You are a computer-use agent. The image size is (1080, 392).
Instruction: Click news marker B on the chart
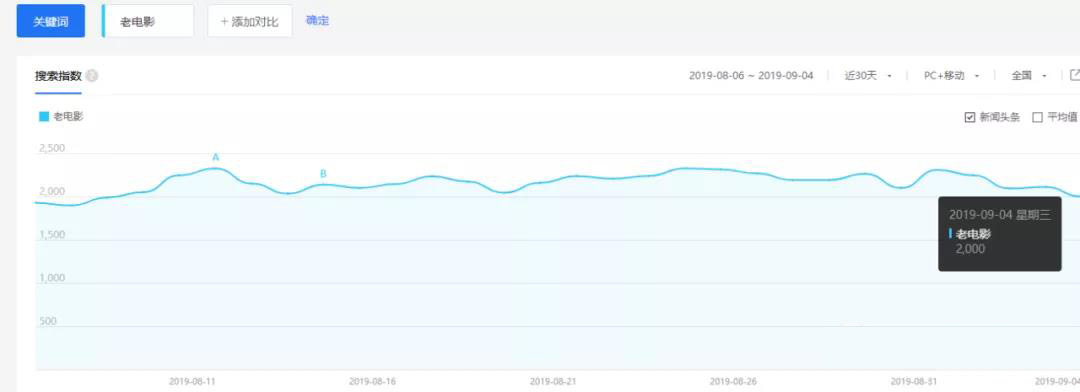323,174
